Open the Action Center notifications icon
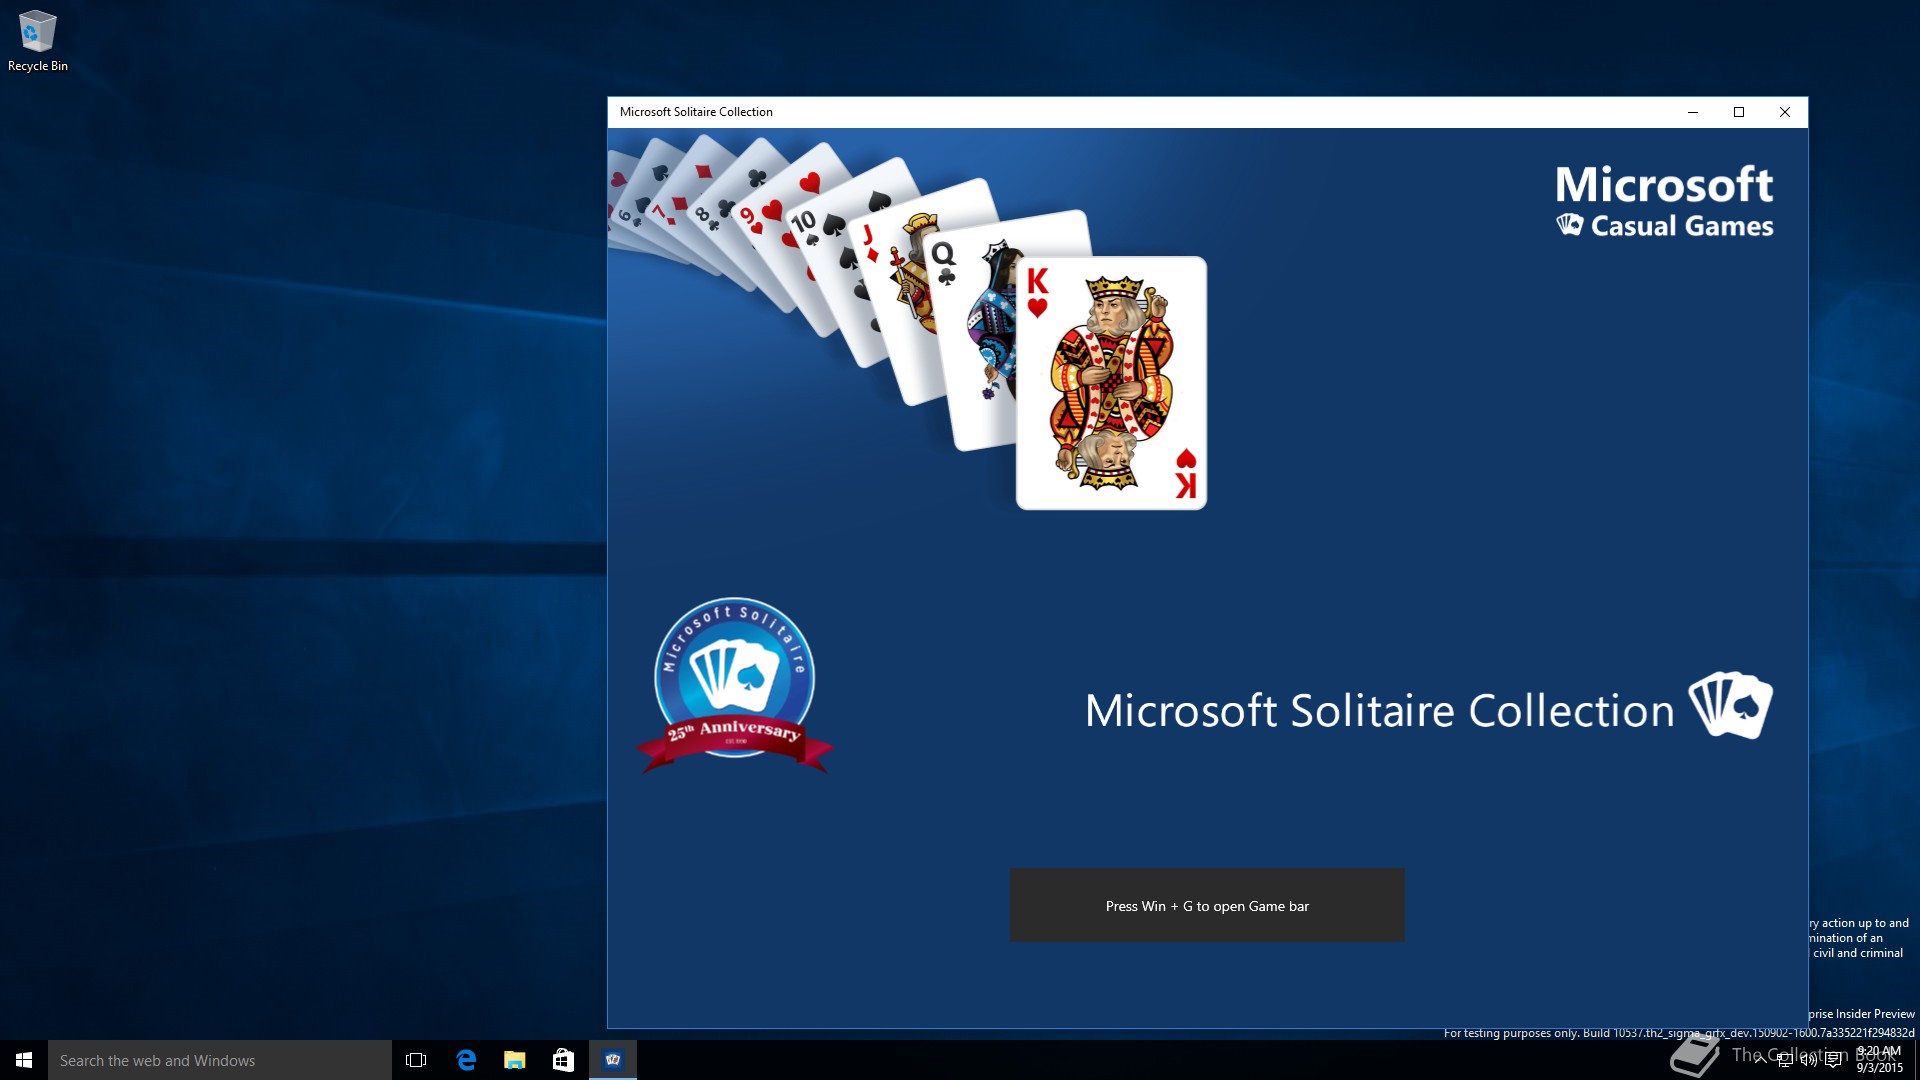 click(1833, 1060)
